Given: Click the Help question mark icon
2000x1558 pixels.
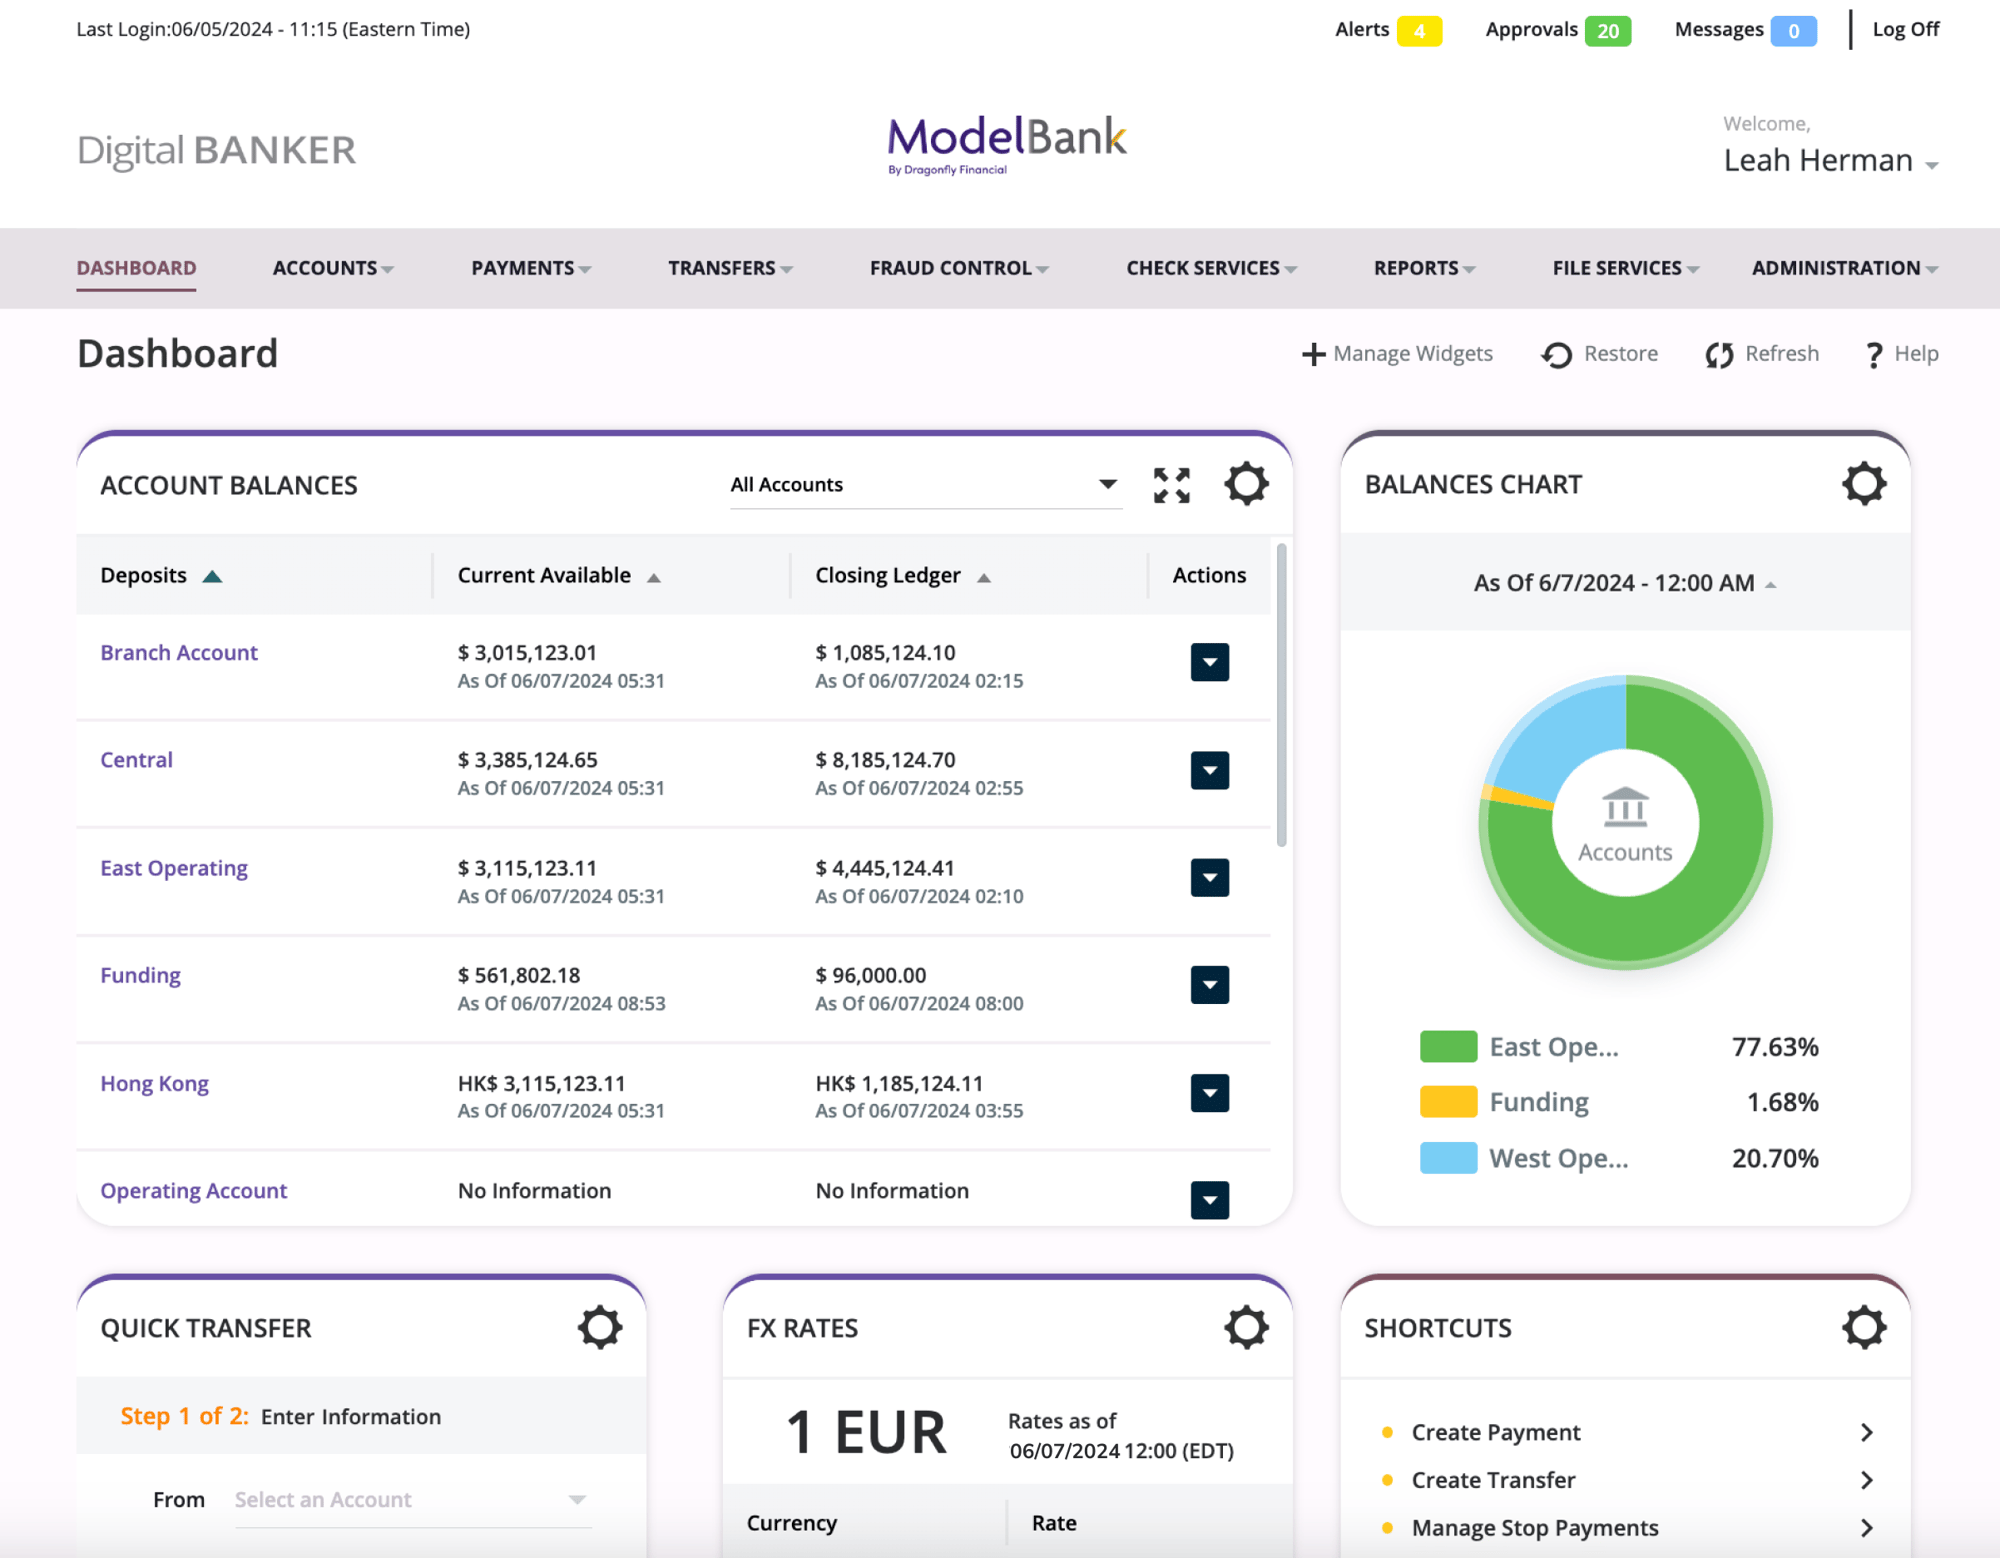Looking at the screenshot, I should point(1873,355).
